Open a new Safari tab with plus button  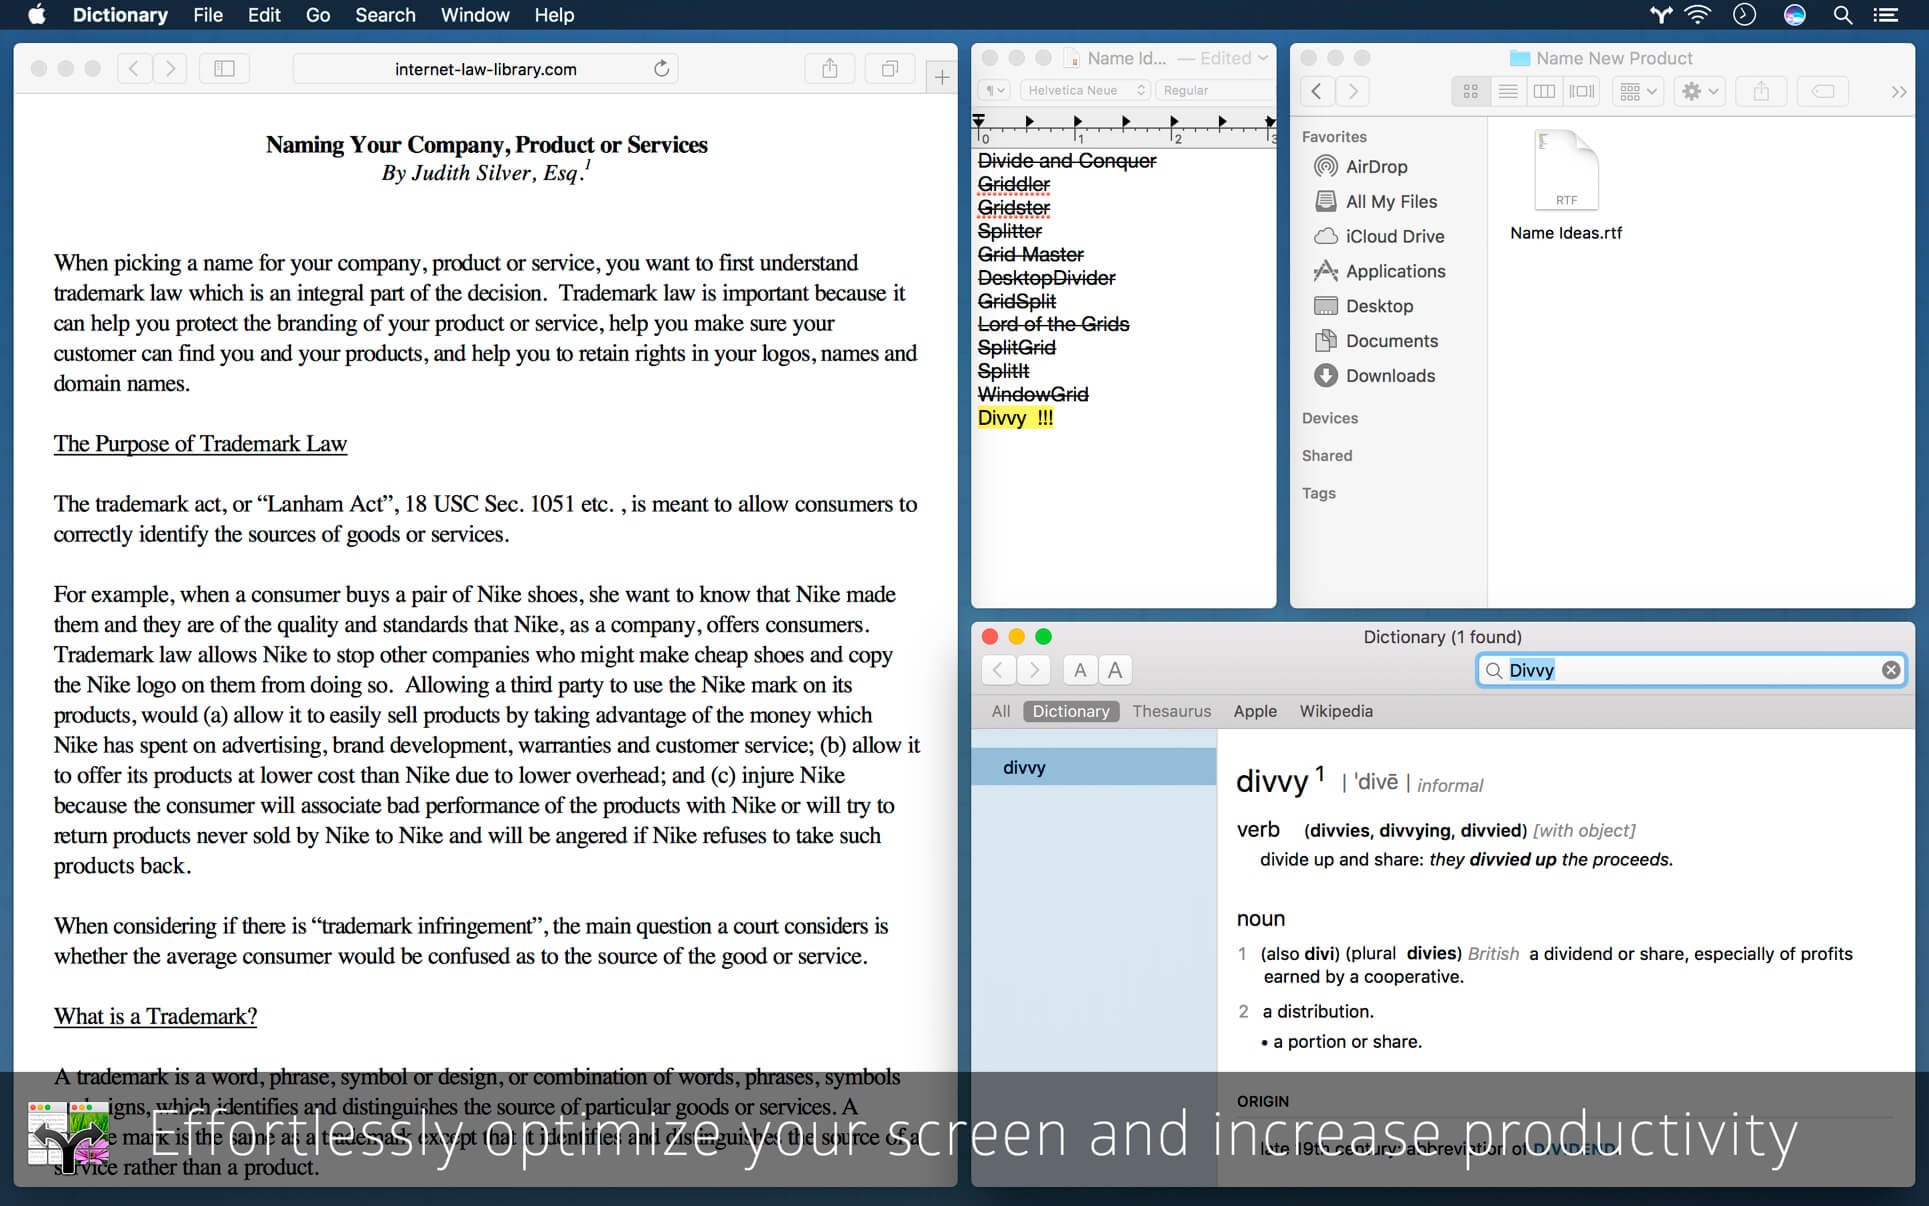tap(941, 77)
